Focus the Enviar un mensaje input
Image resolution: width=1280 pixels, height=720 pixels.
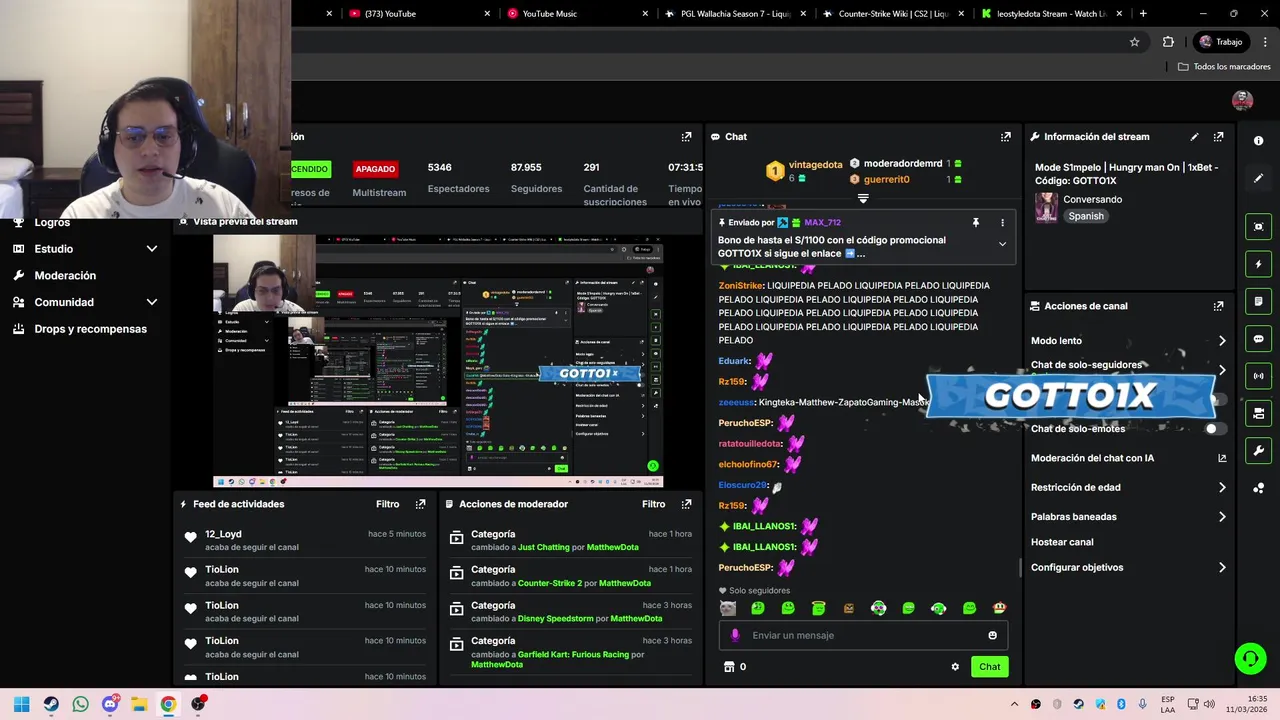click(863, 635)
